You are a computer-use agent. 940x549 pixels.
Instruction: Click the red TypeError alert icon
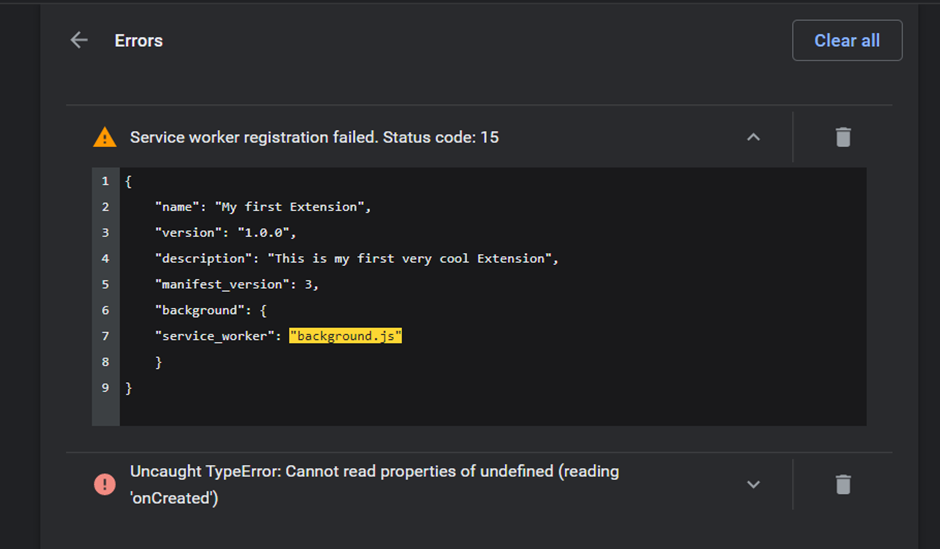105,484
